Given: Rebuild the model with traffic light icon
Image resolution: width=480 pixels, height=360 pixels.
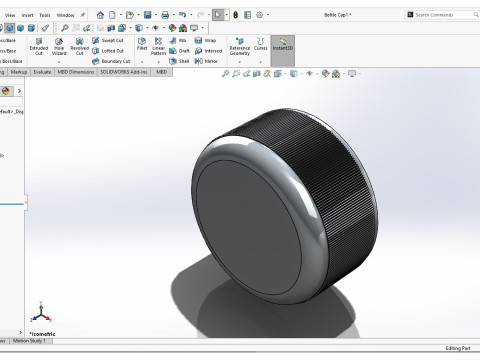Looking at the screenshot, I should coord(235,15).
